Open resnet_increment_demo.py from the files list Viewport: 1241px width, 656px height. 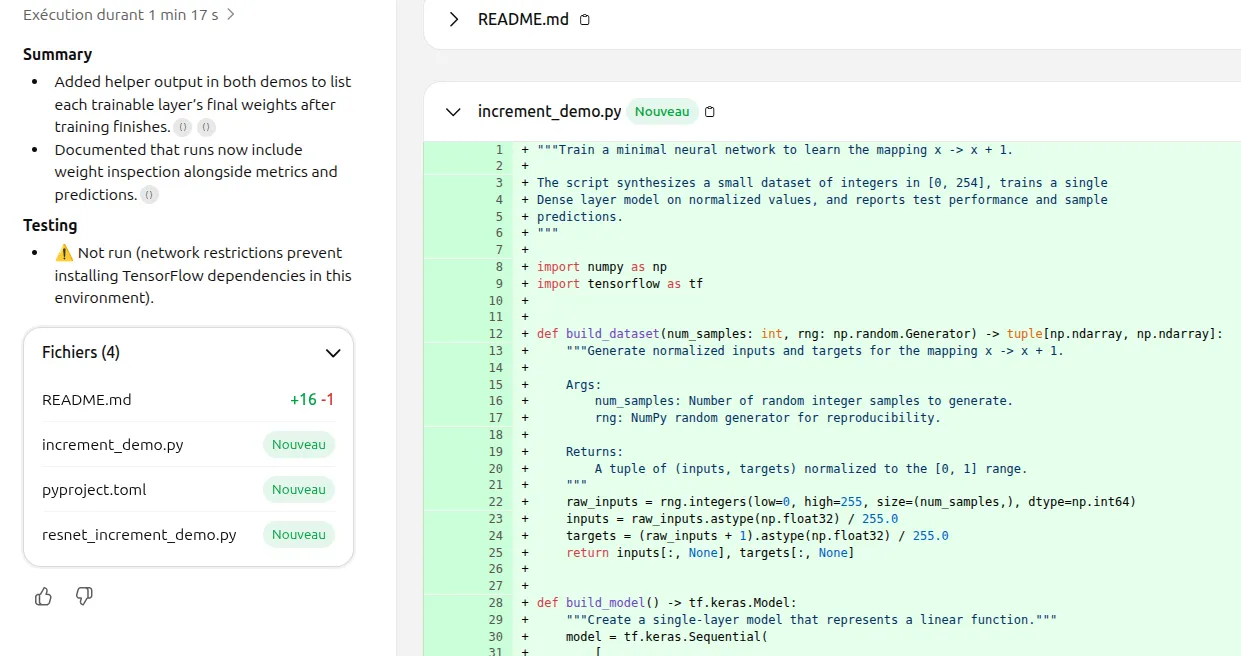(139, 535)
